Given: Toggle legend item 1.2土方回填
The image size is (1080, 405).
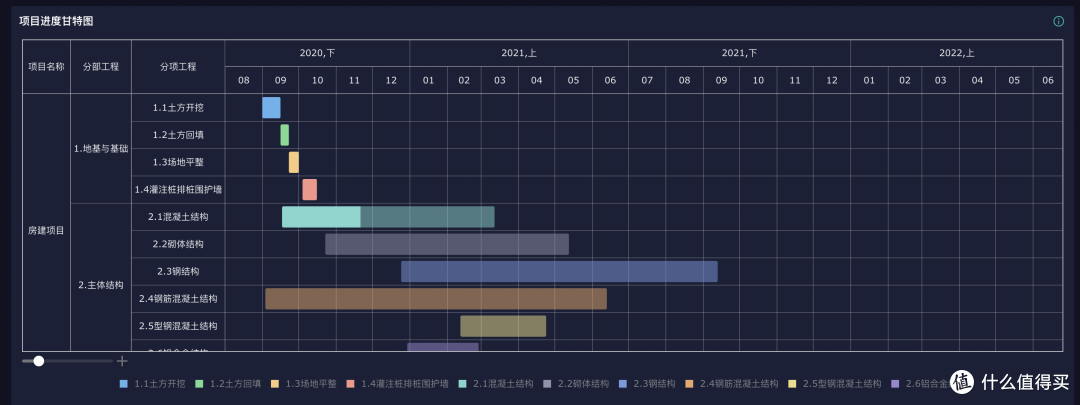Looking at the screenshot, I should [x=228, y=384].
